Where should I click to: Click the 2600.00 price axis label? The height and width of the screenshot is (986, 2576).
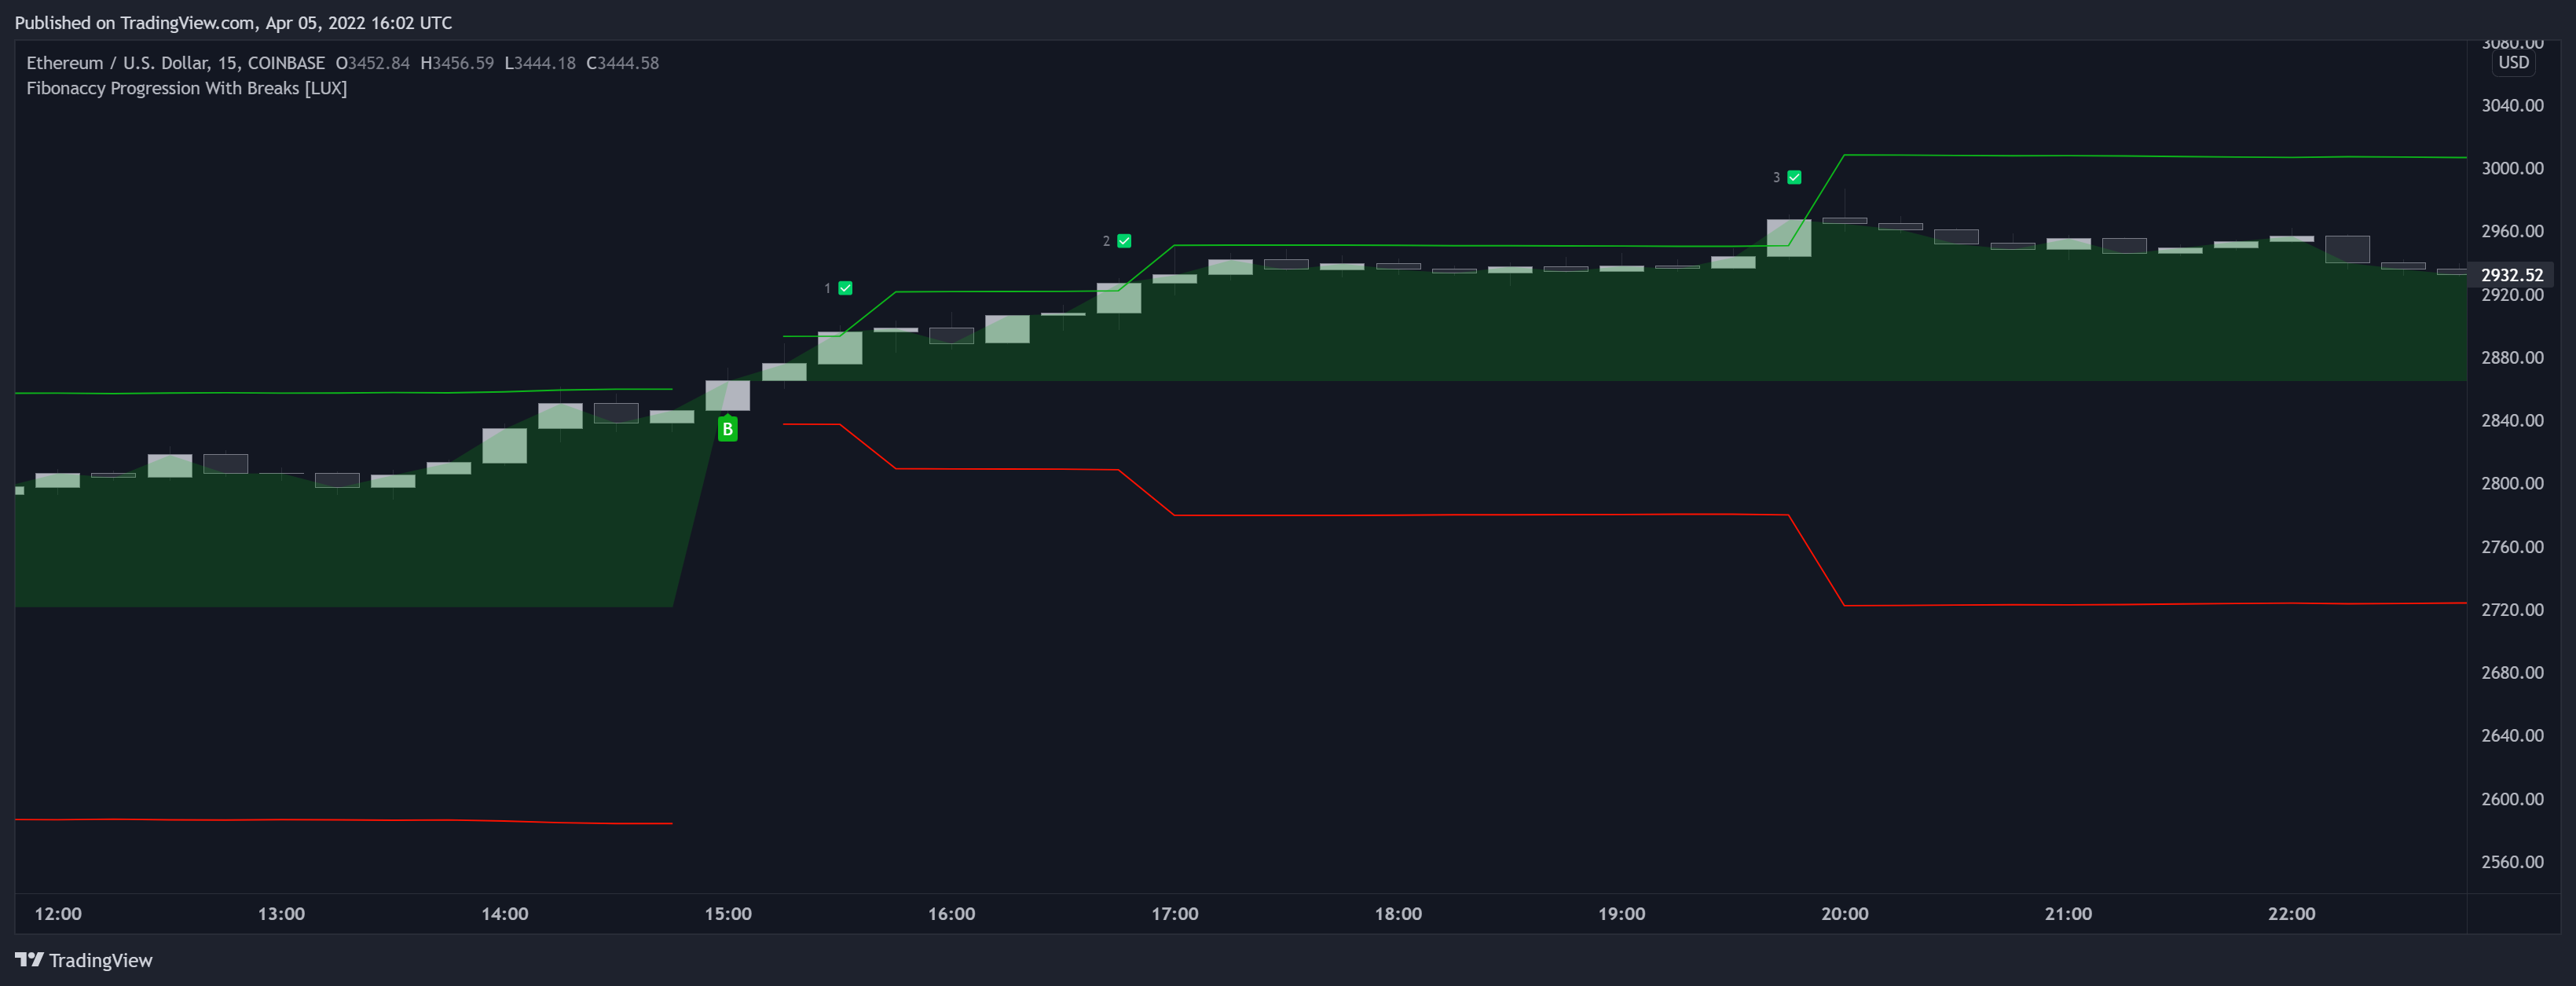[2512, 799]
